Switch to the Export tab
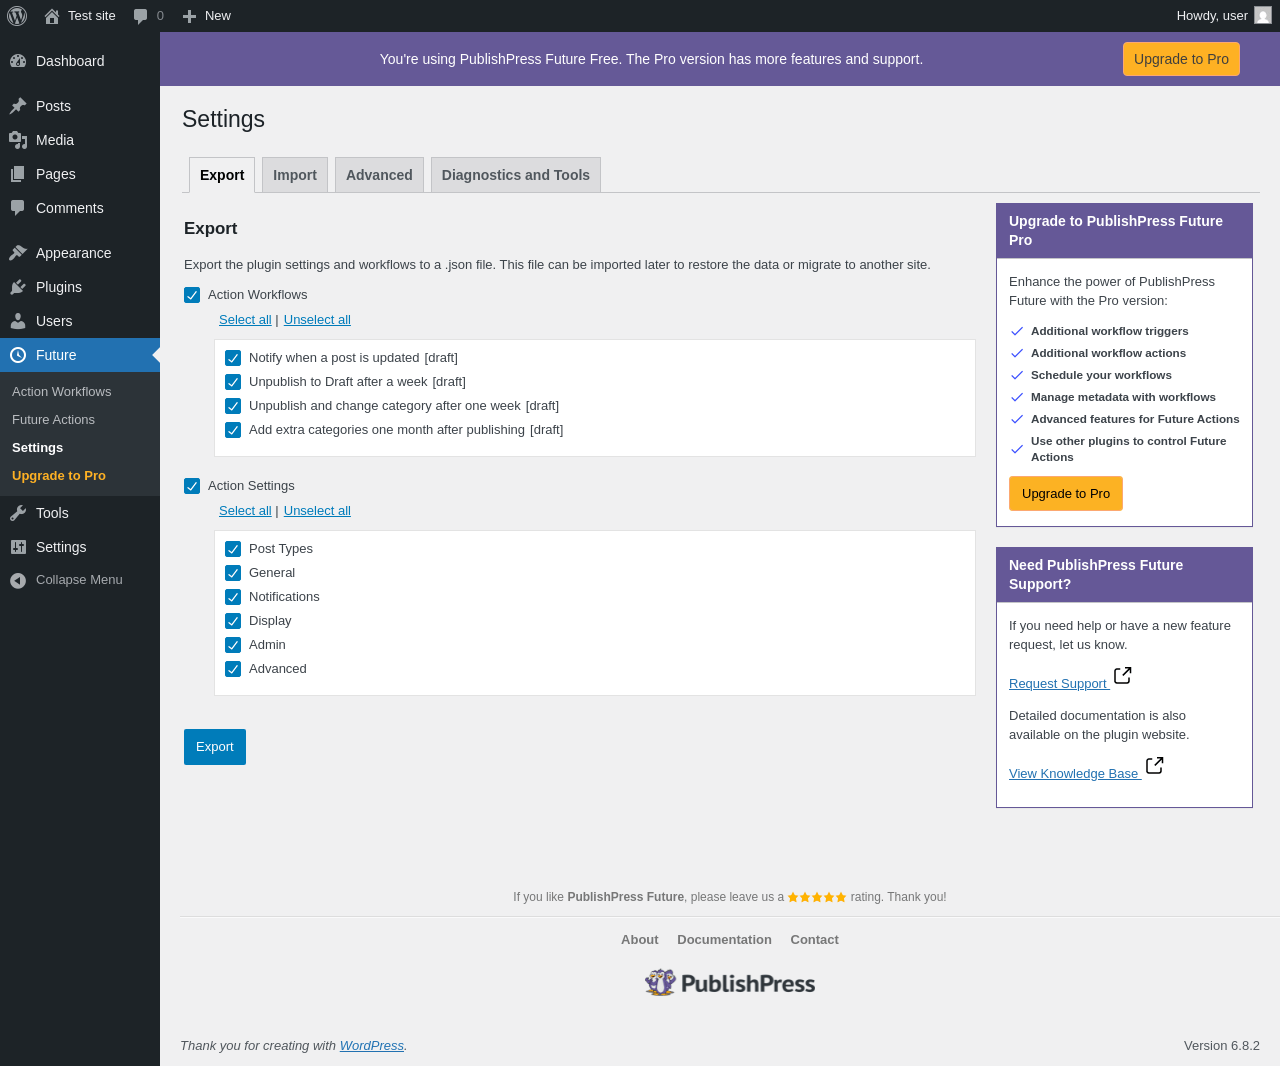 click(222, 175)
